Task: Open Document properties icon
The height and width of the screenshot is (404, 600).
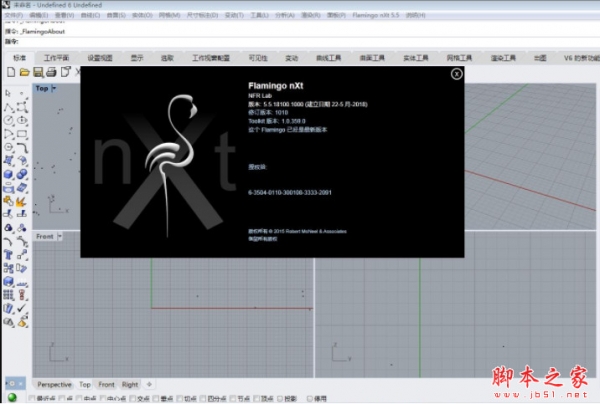Action: [x=65, y=72]
